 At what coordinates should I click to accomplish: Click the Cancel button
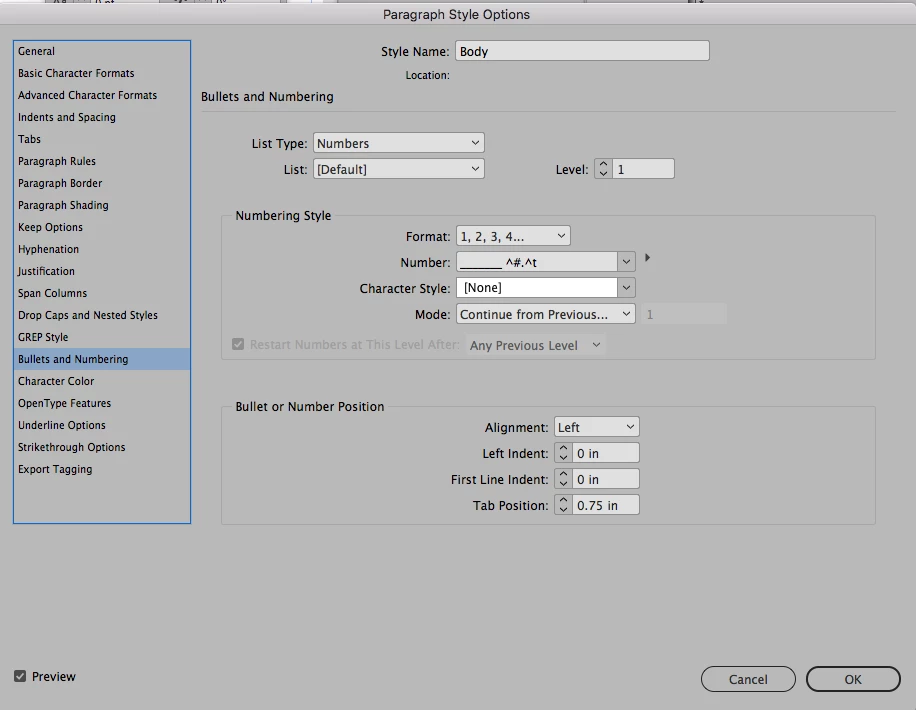748,679
